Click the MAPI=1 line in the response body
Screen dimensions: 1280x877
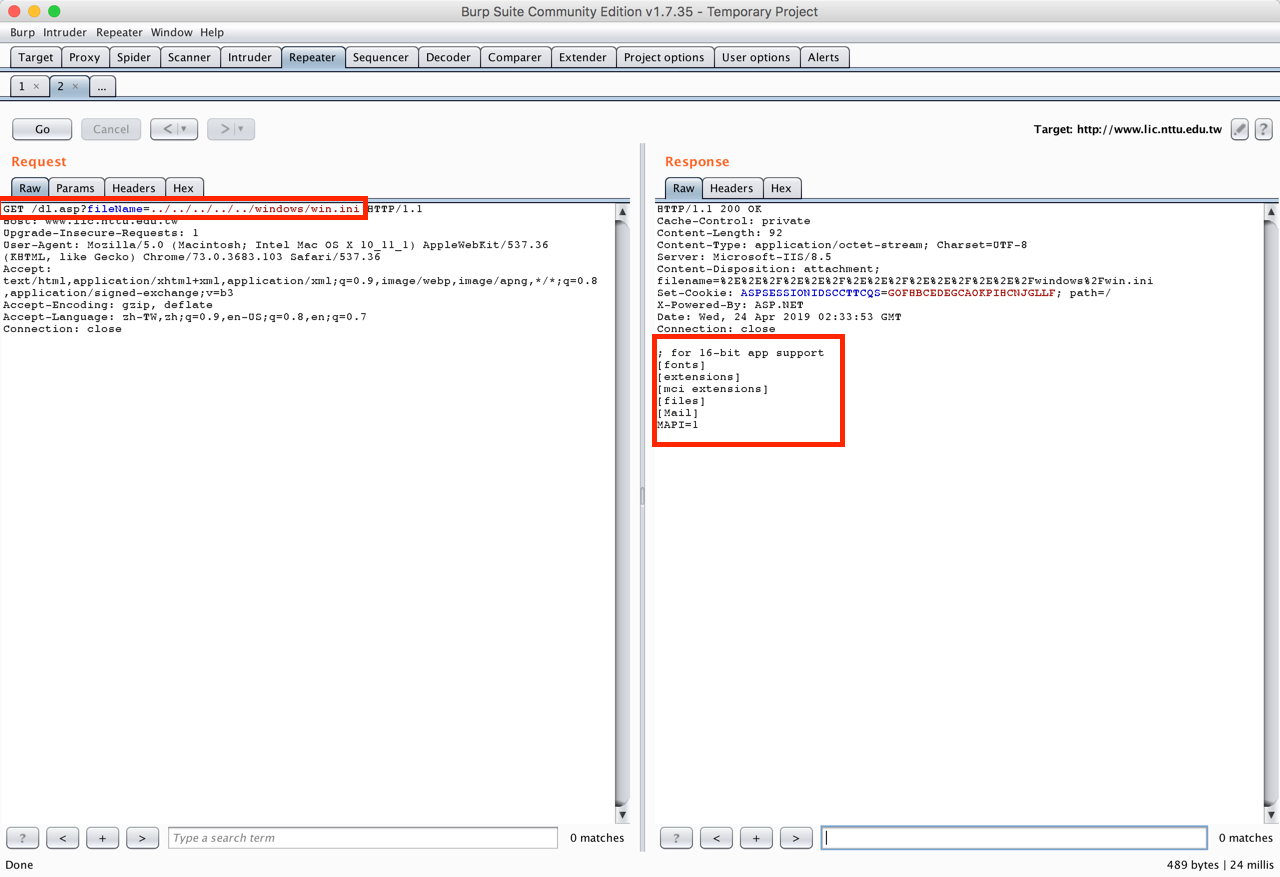(x=678, y=425)
